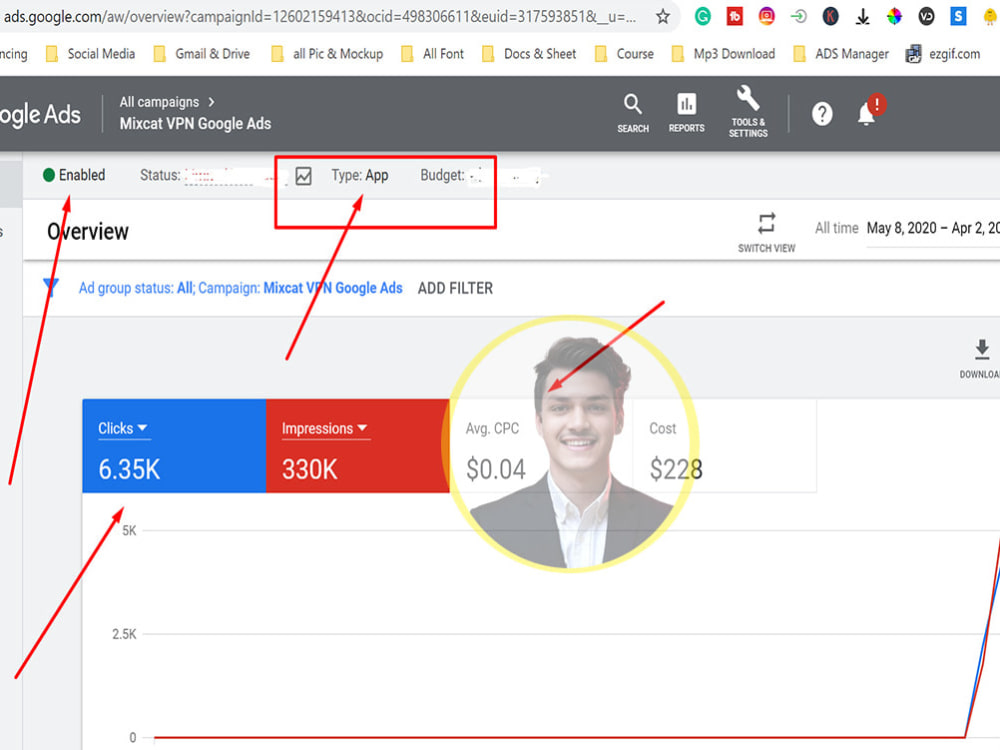
Task: Click the 330K impressions value
Action: [309, 469]
